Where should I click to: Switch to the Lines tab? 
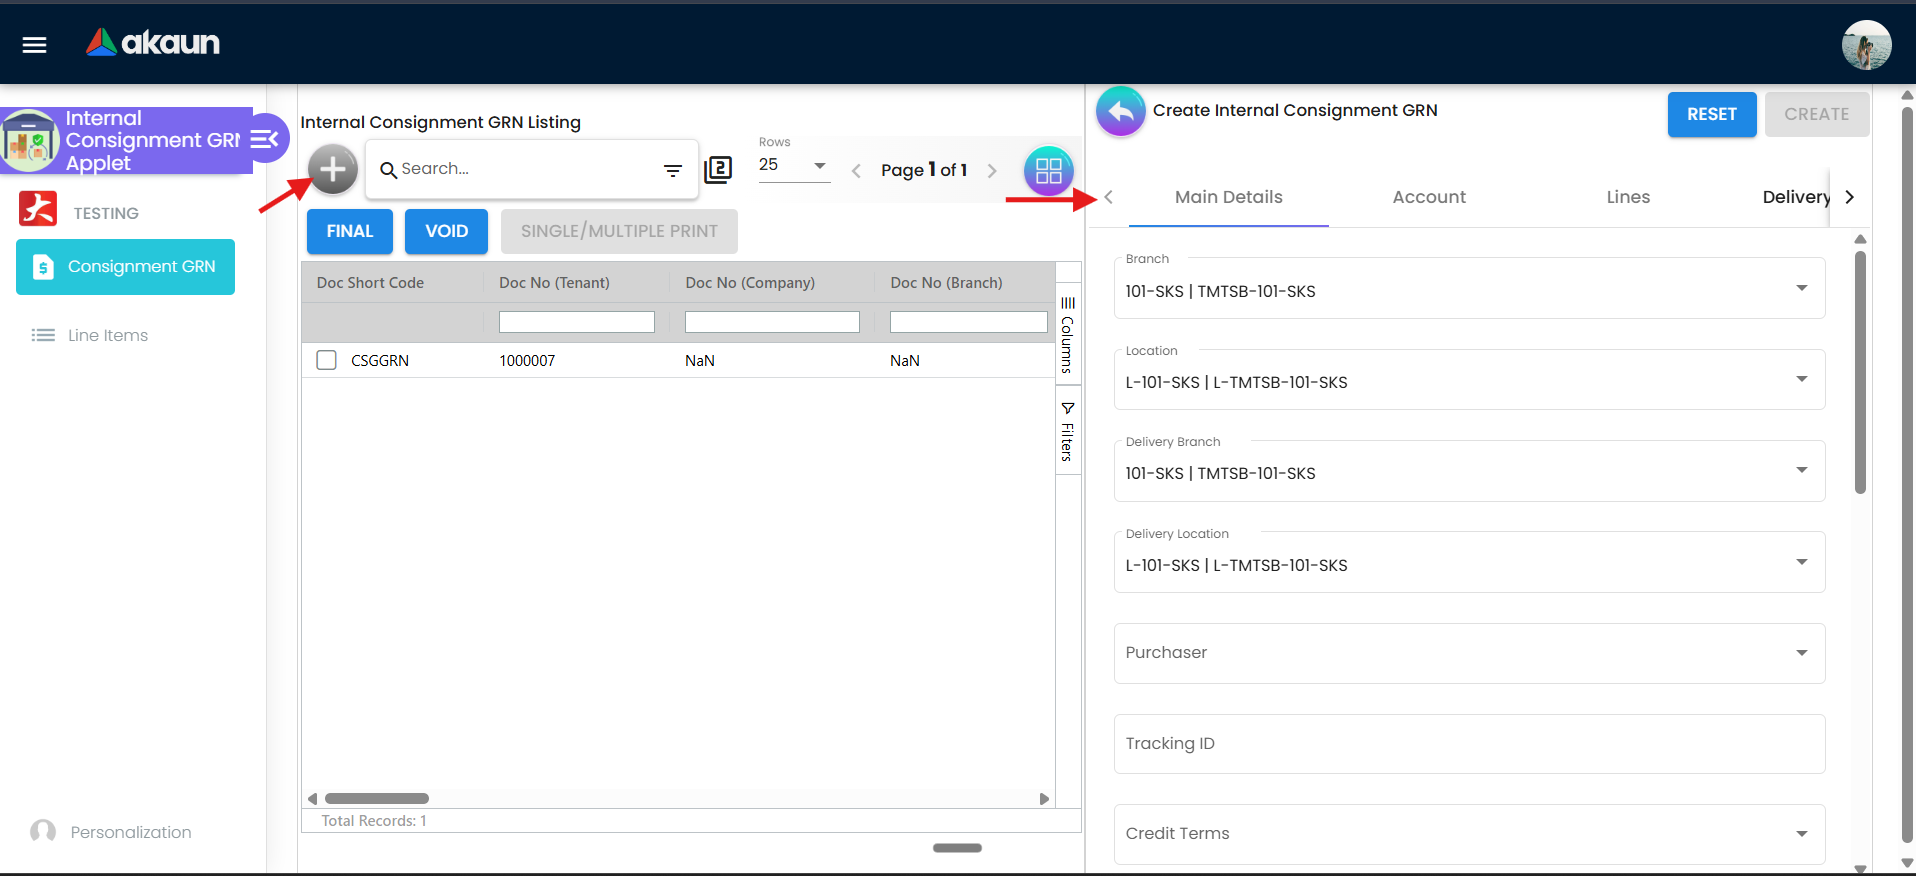point(1628,197)
